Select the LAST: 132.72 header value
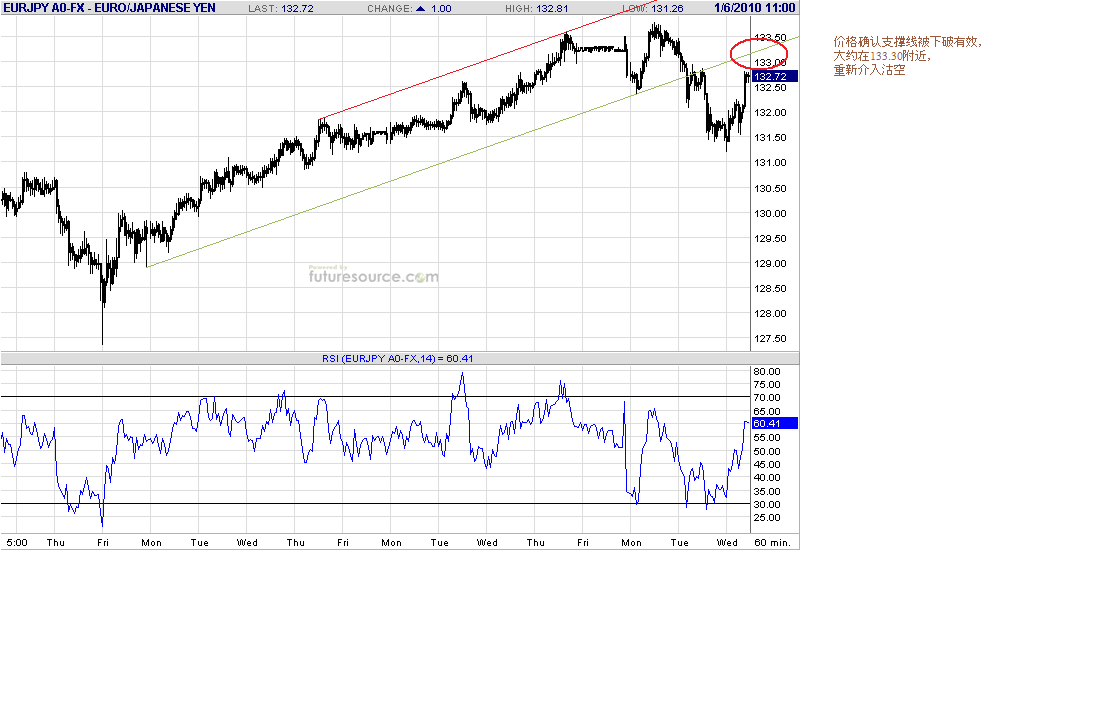Screen dimensions: 1100x707 click(281, 8)
